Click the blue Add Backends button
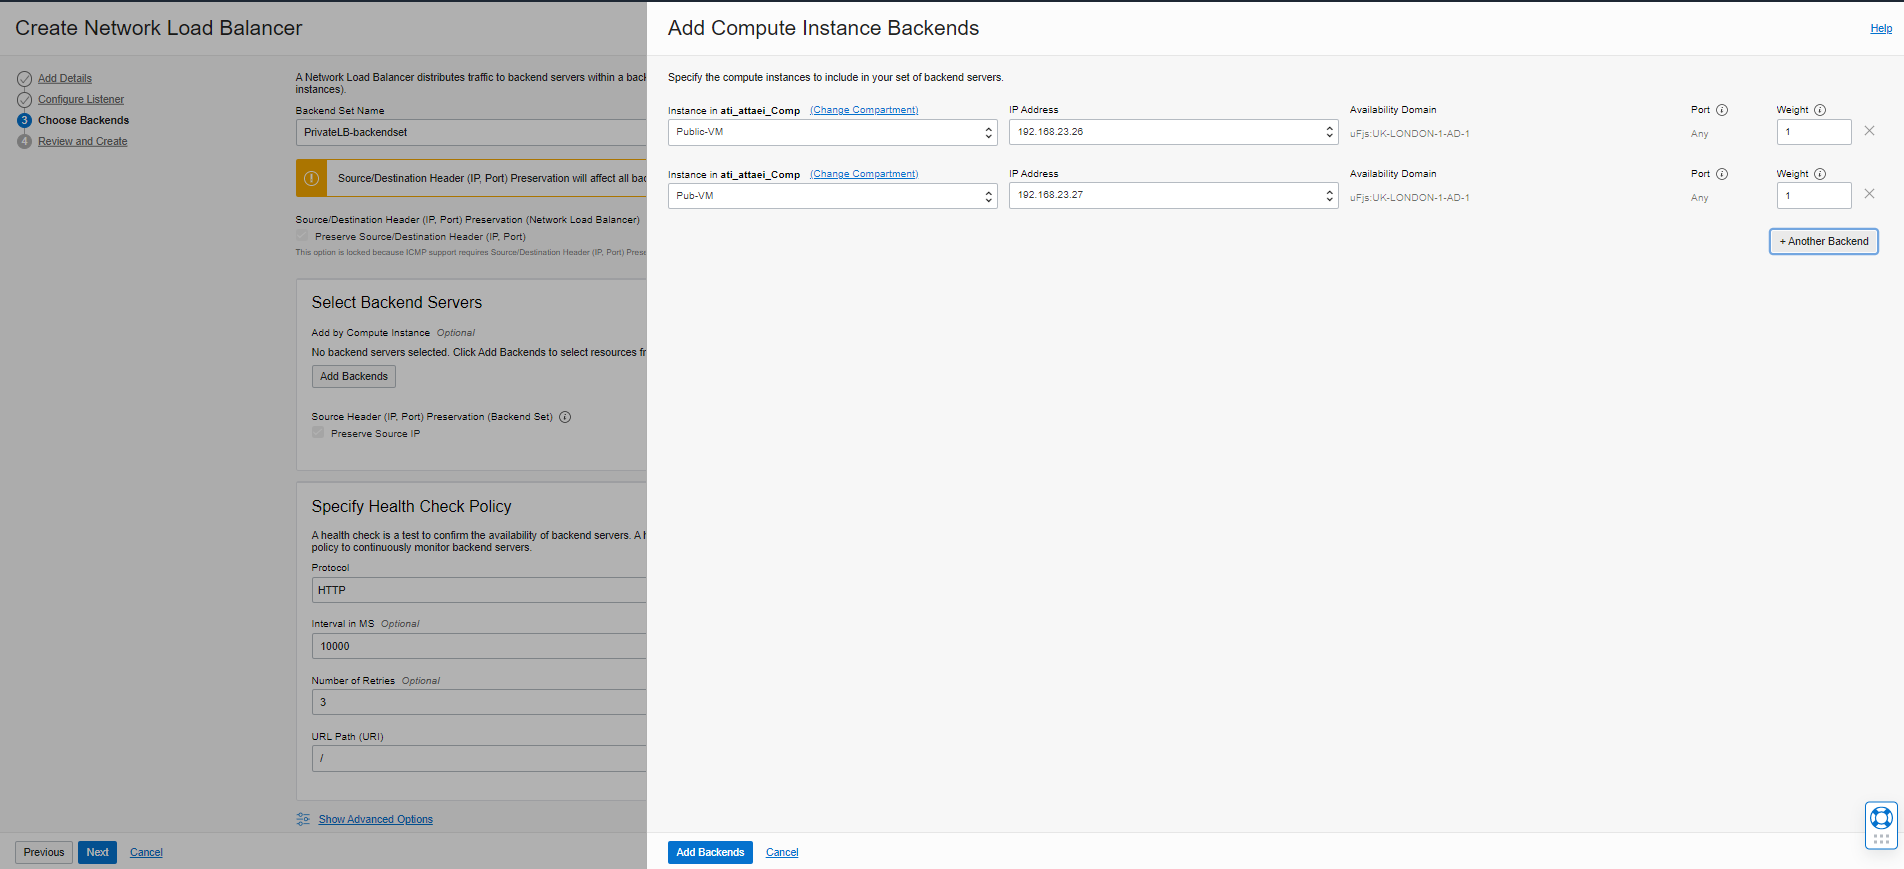Image resolution: width=1904 pixels, height=869 pixels. click(x=710, y=852)
